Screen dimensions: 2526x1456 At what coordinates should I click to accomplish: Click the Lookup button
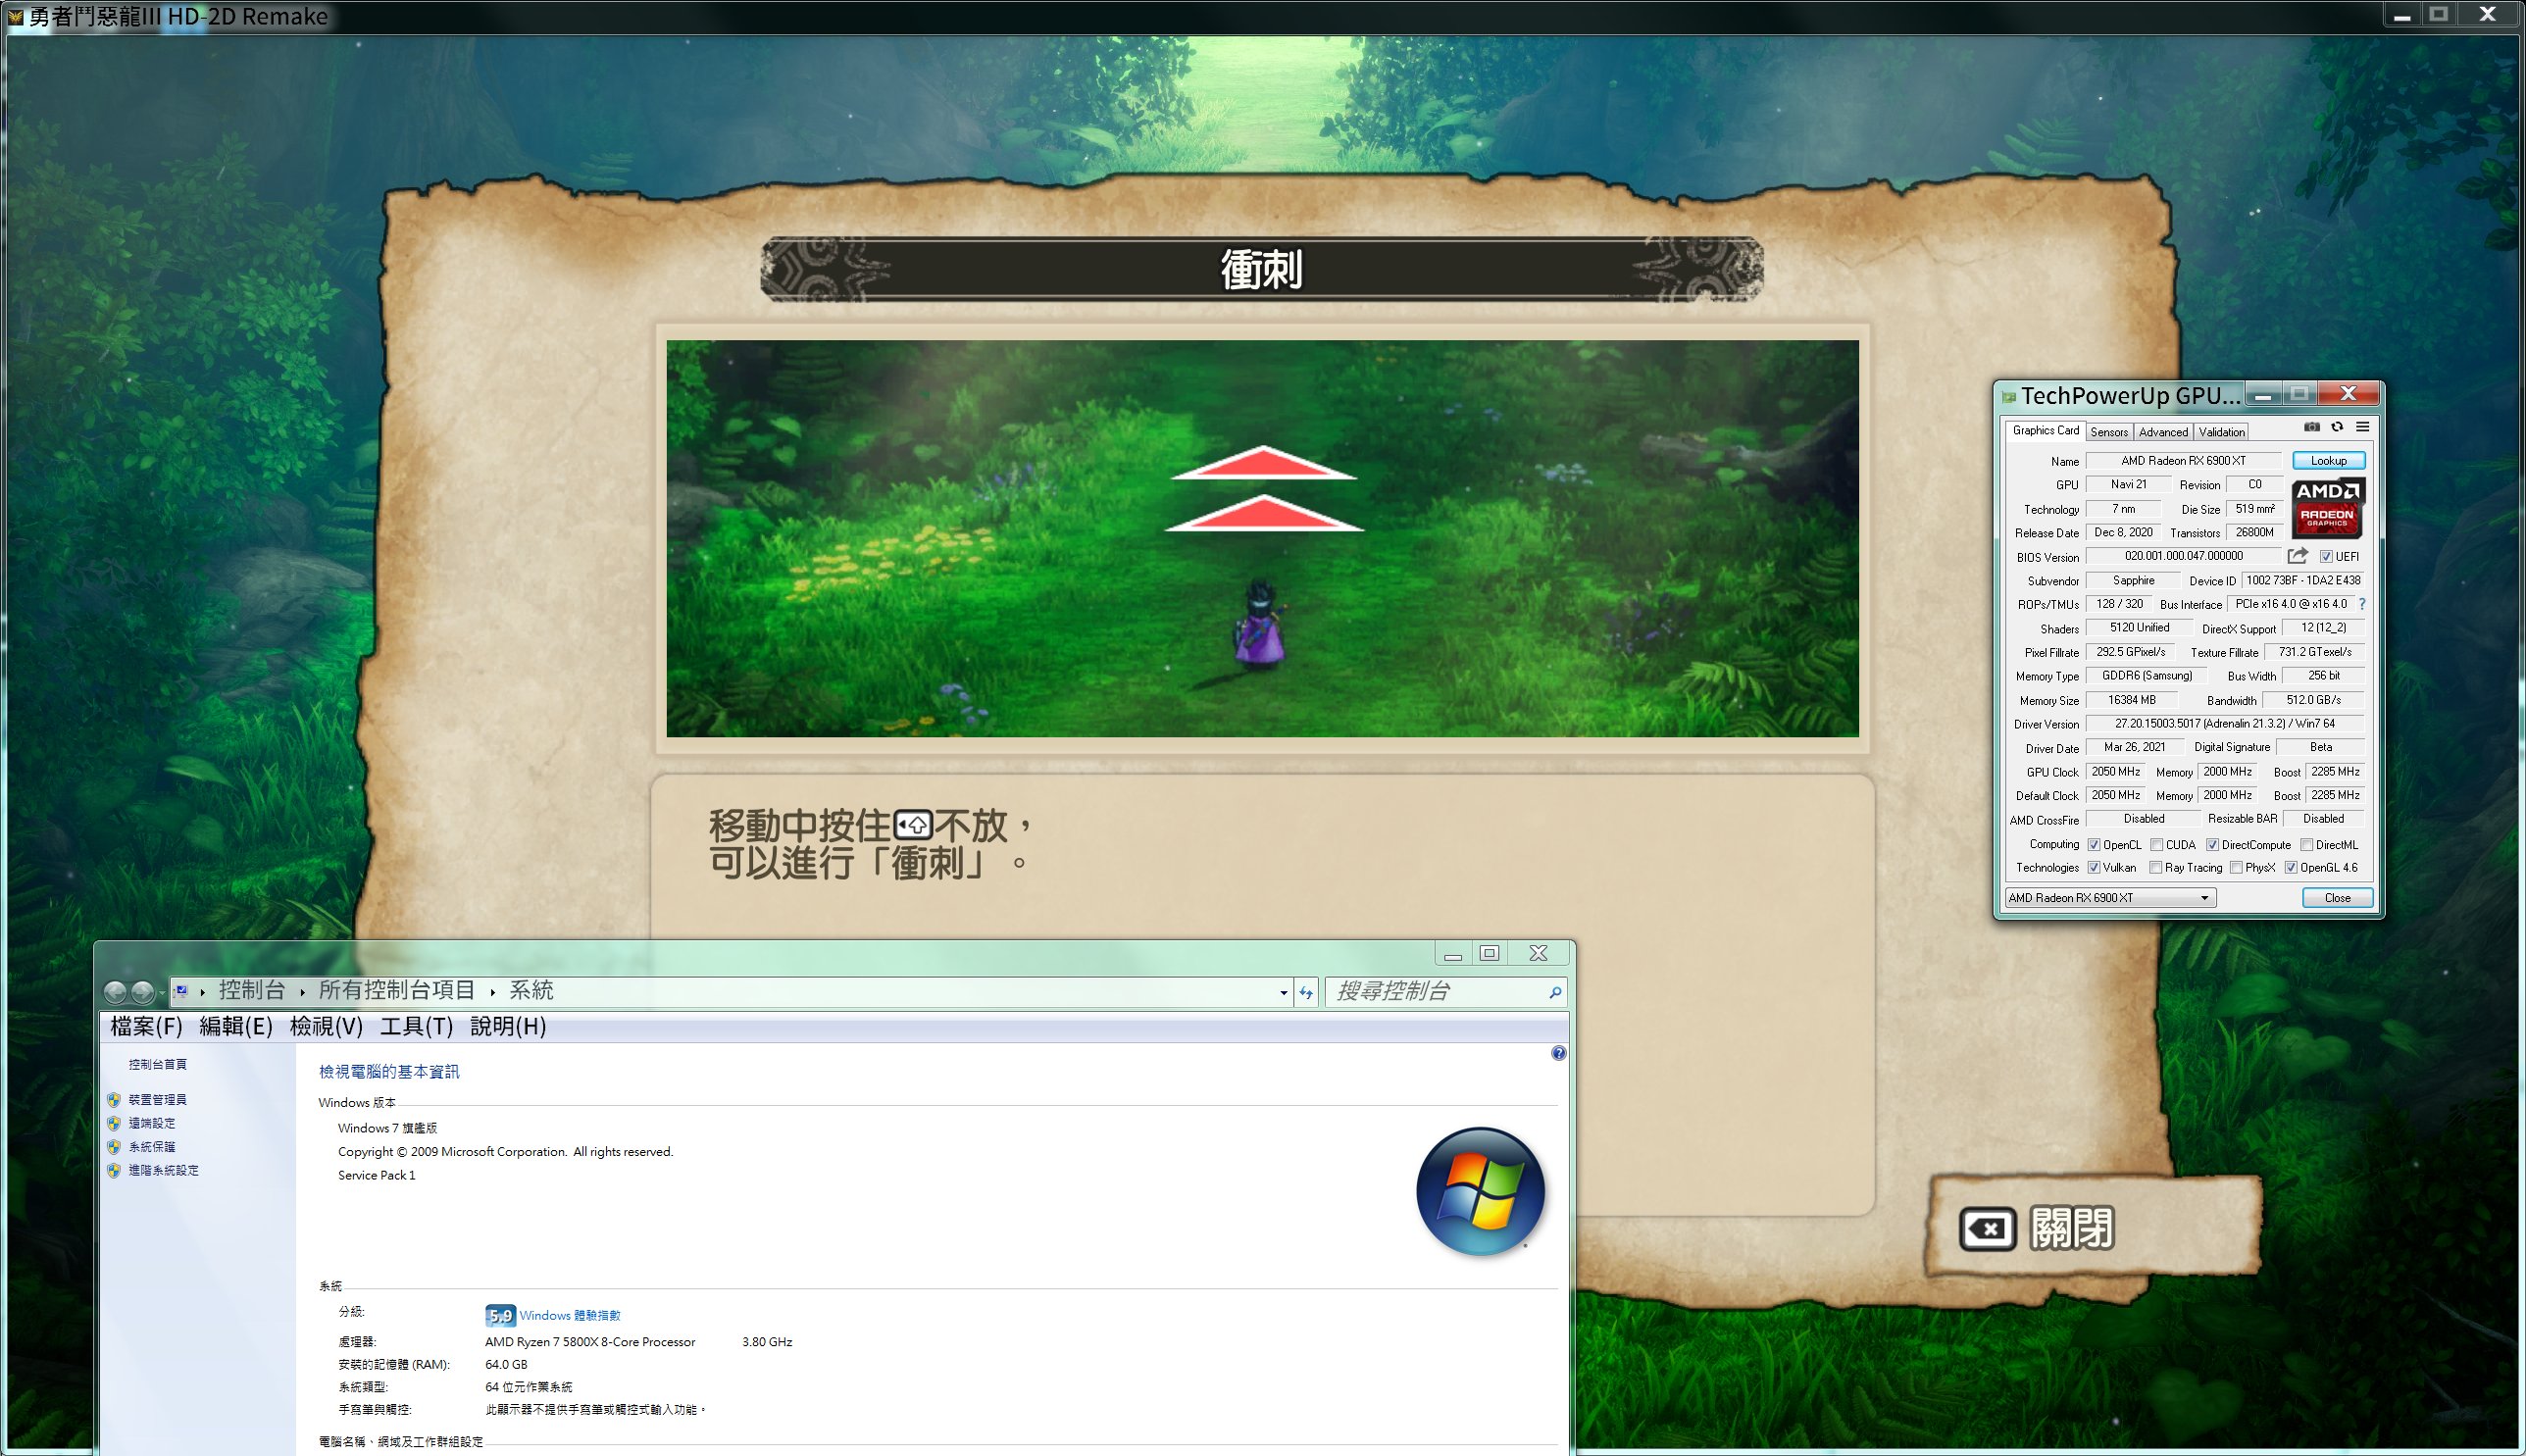tap(2328, 461)
